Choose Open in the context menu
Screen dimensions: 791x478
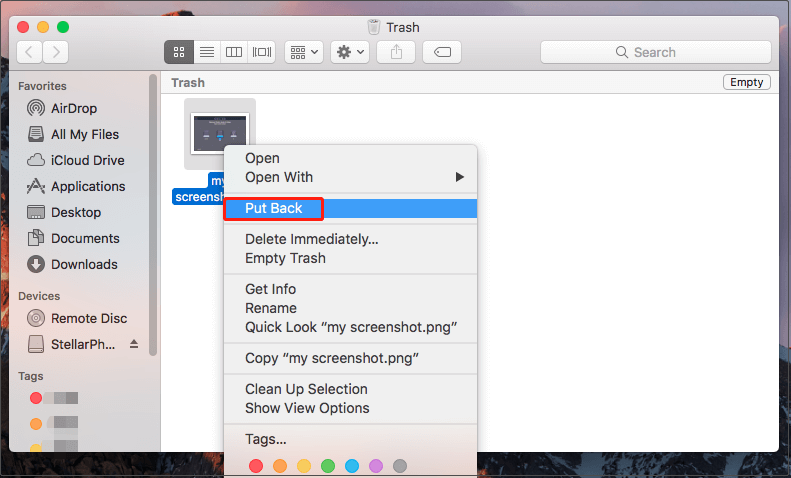pos(350,158)
